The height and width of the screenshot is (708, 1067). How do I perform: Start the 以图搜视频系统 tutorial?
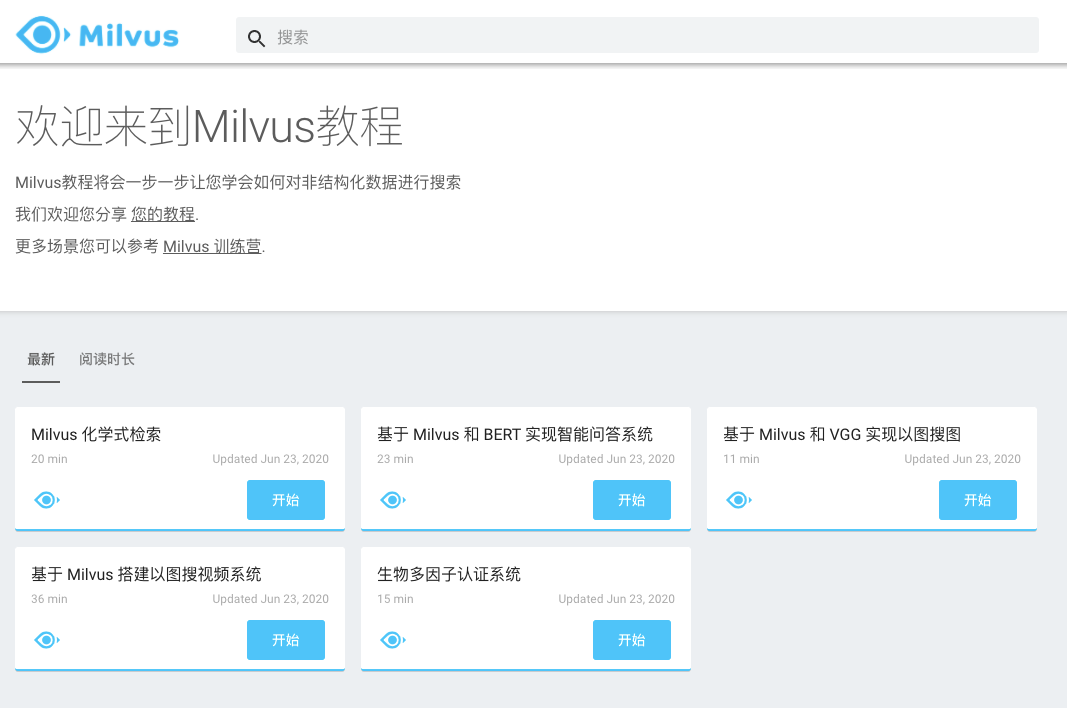coord(286,639)
